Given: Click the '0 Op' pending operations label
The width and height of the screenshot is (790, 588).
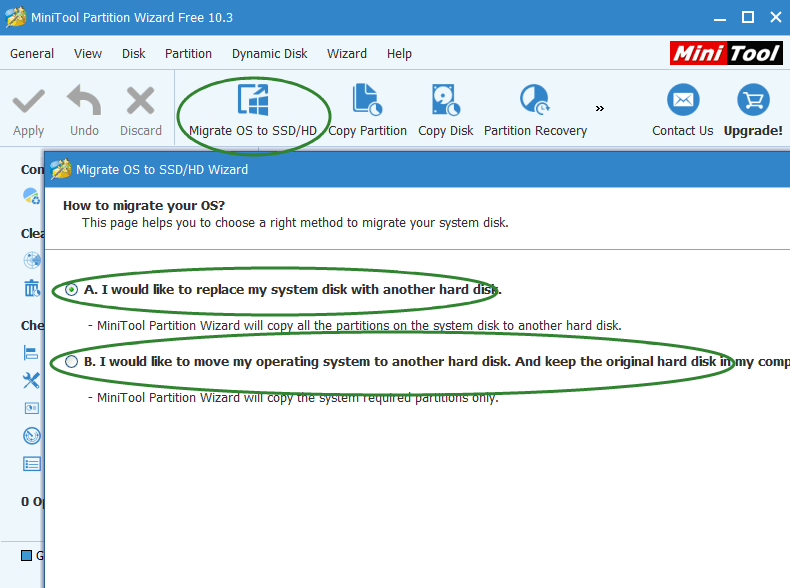Looking at the screenshot, I should point(32,502).
